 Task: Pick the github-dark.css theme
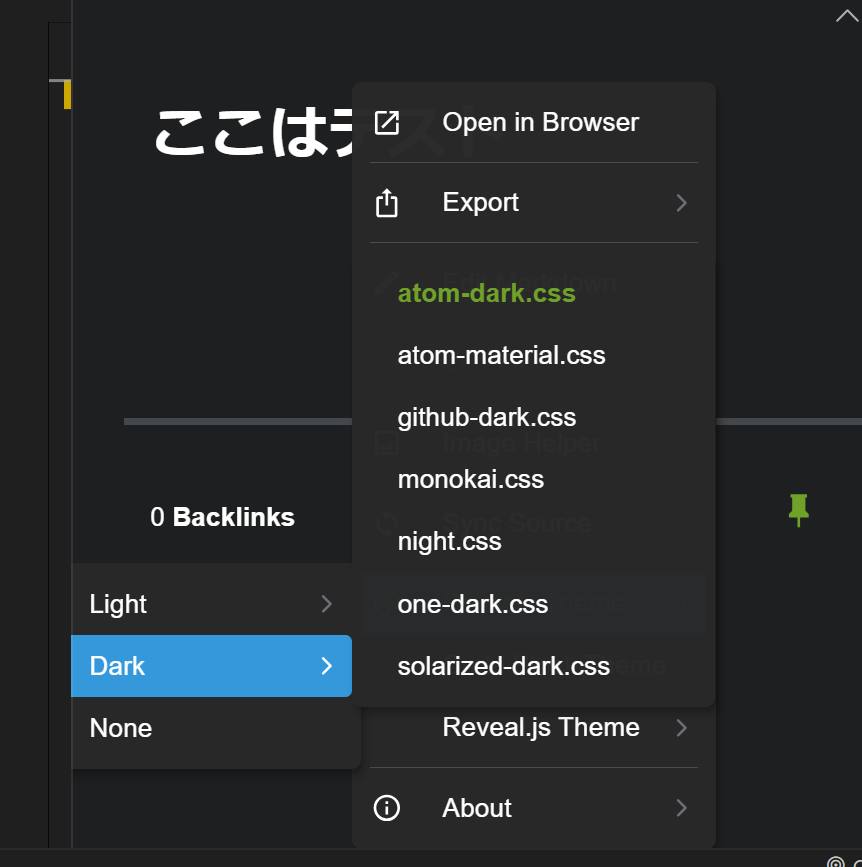(x=486, y=417)
